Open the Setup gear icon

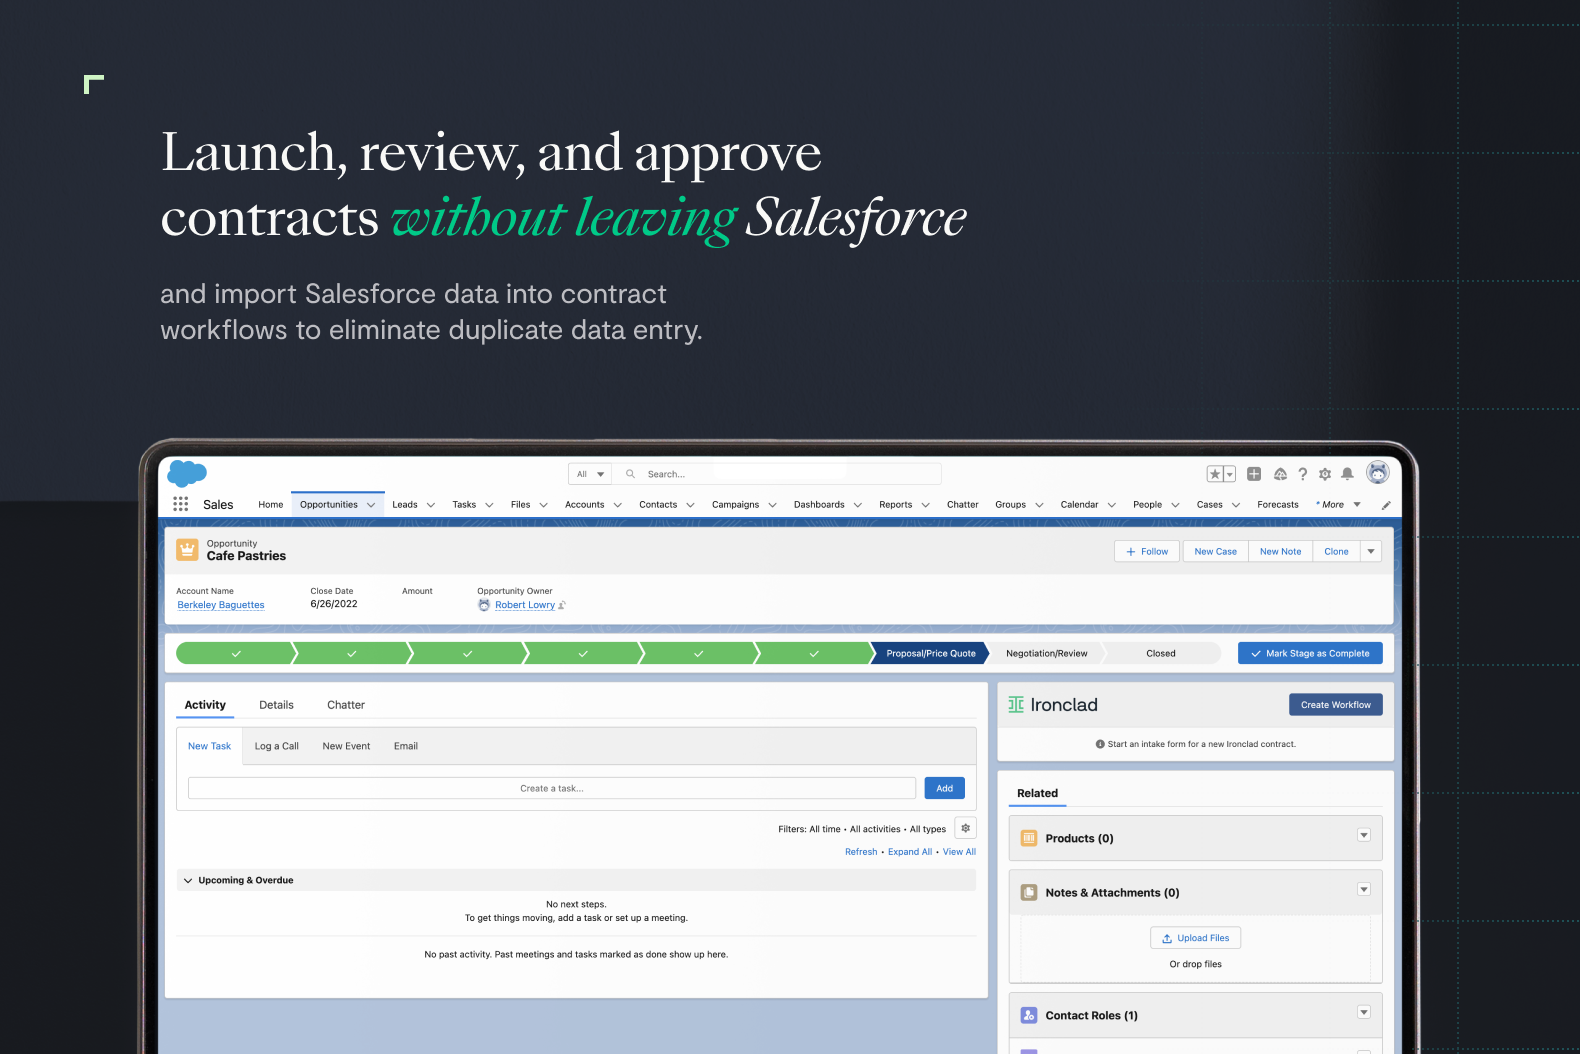[1325, 474]
